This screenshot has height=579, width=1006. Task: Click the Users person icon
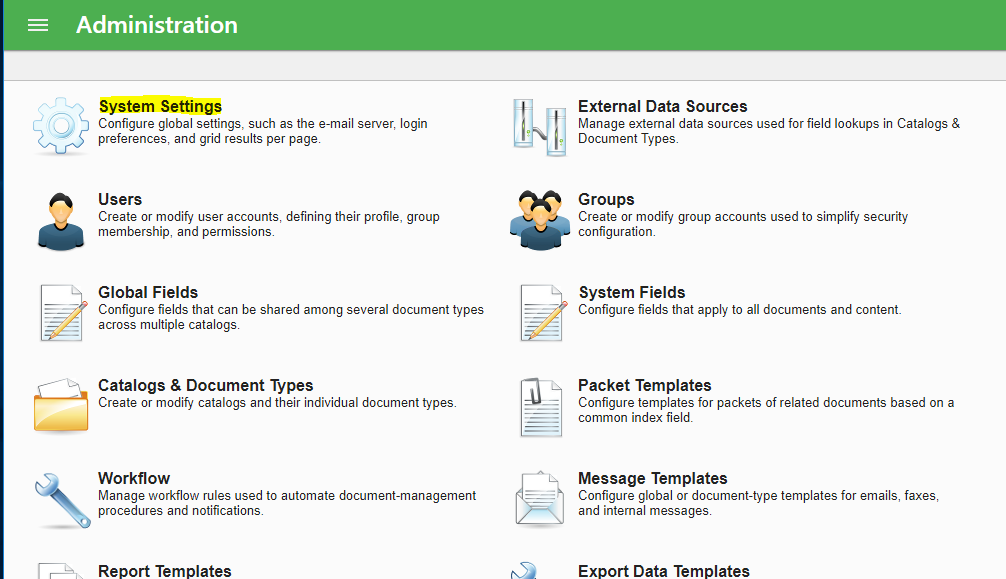(x=61, y=220)
